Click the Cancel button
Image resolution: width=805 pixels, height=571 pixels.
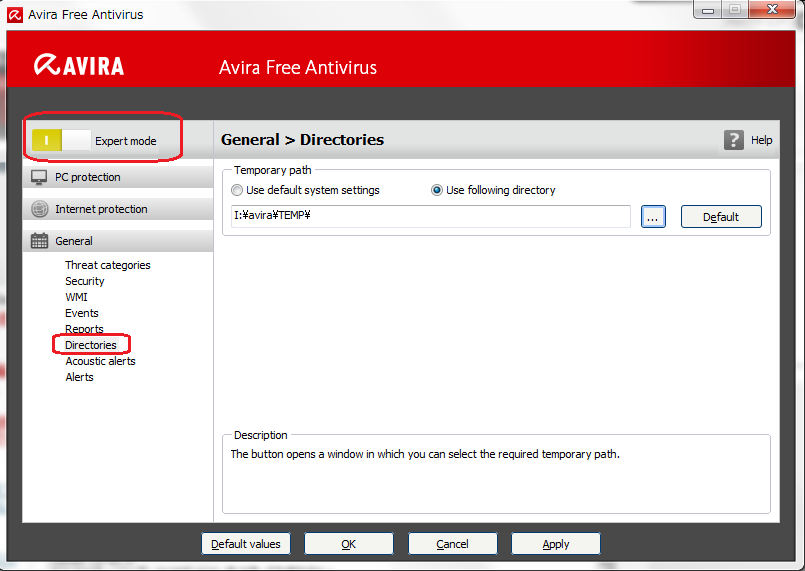tap(452, 544)
